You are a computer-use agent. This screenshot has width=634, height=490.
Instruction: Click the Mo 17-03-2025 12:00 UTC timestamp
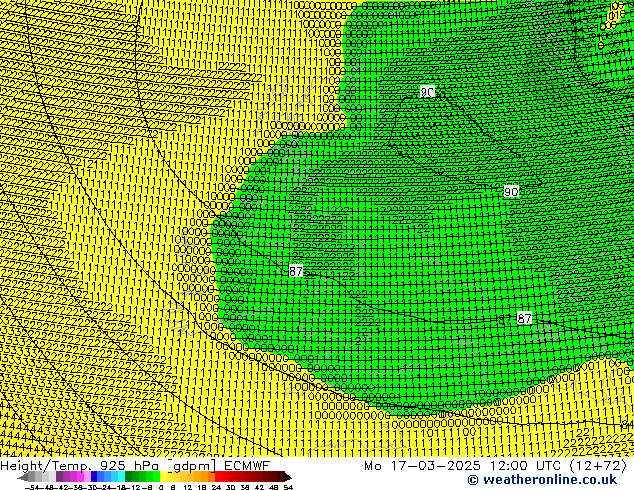495,465
